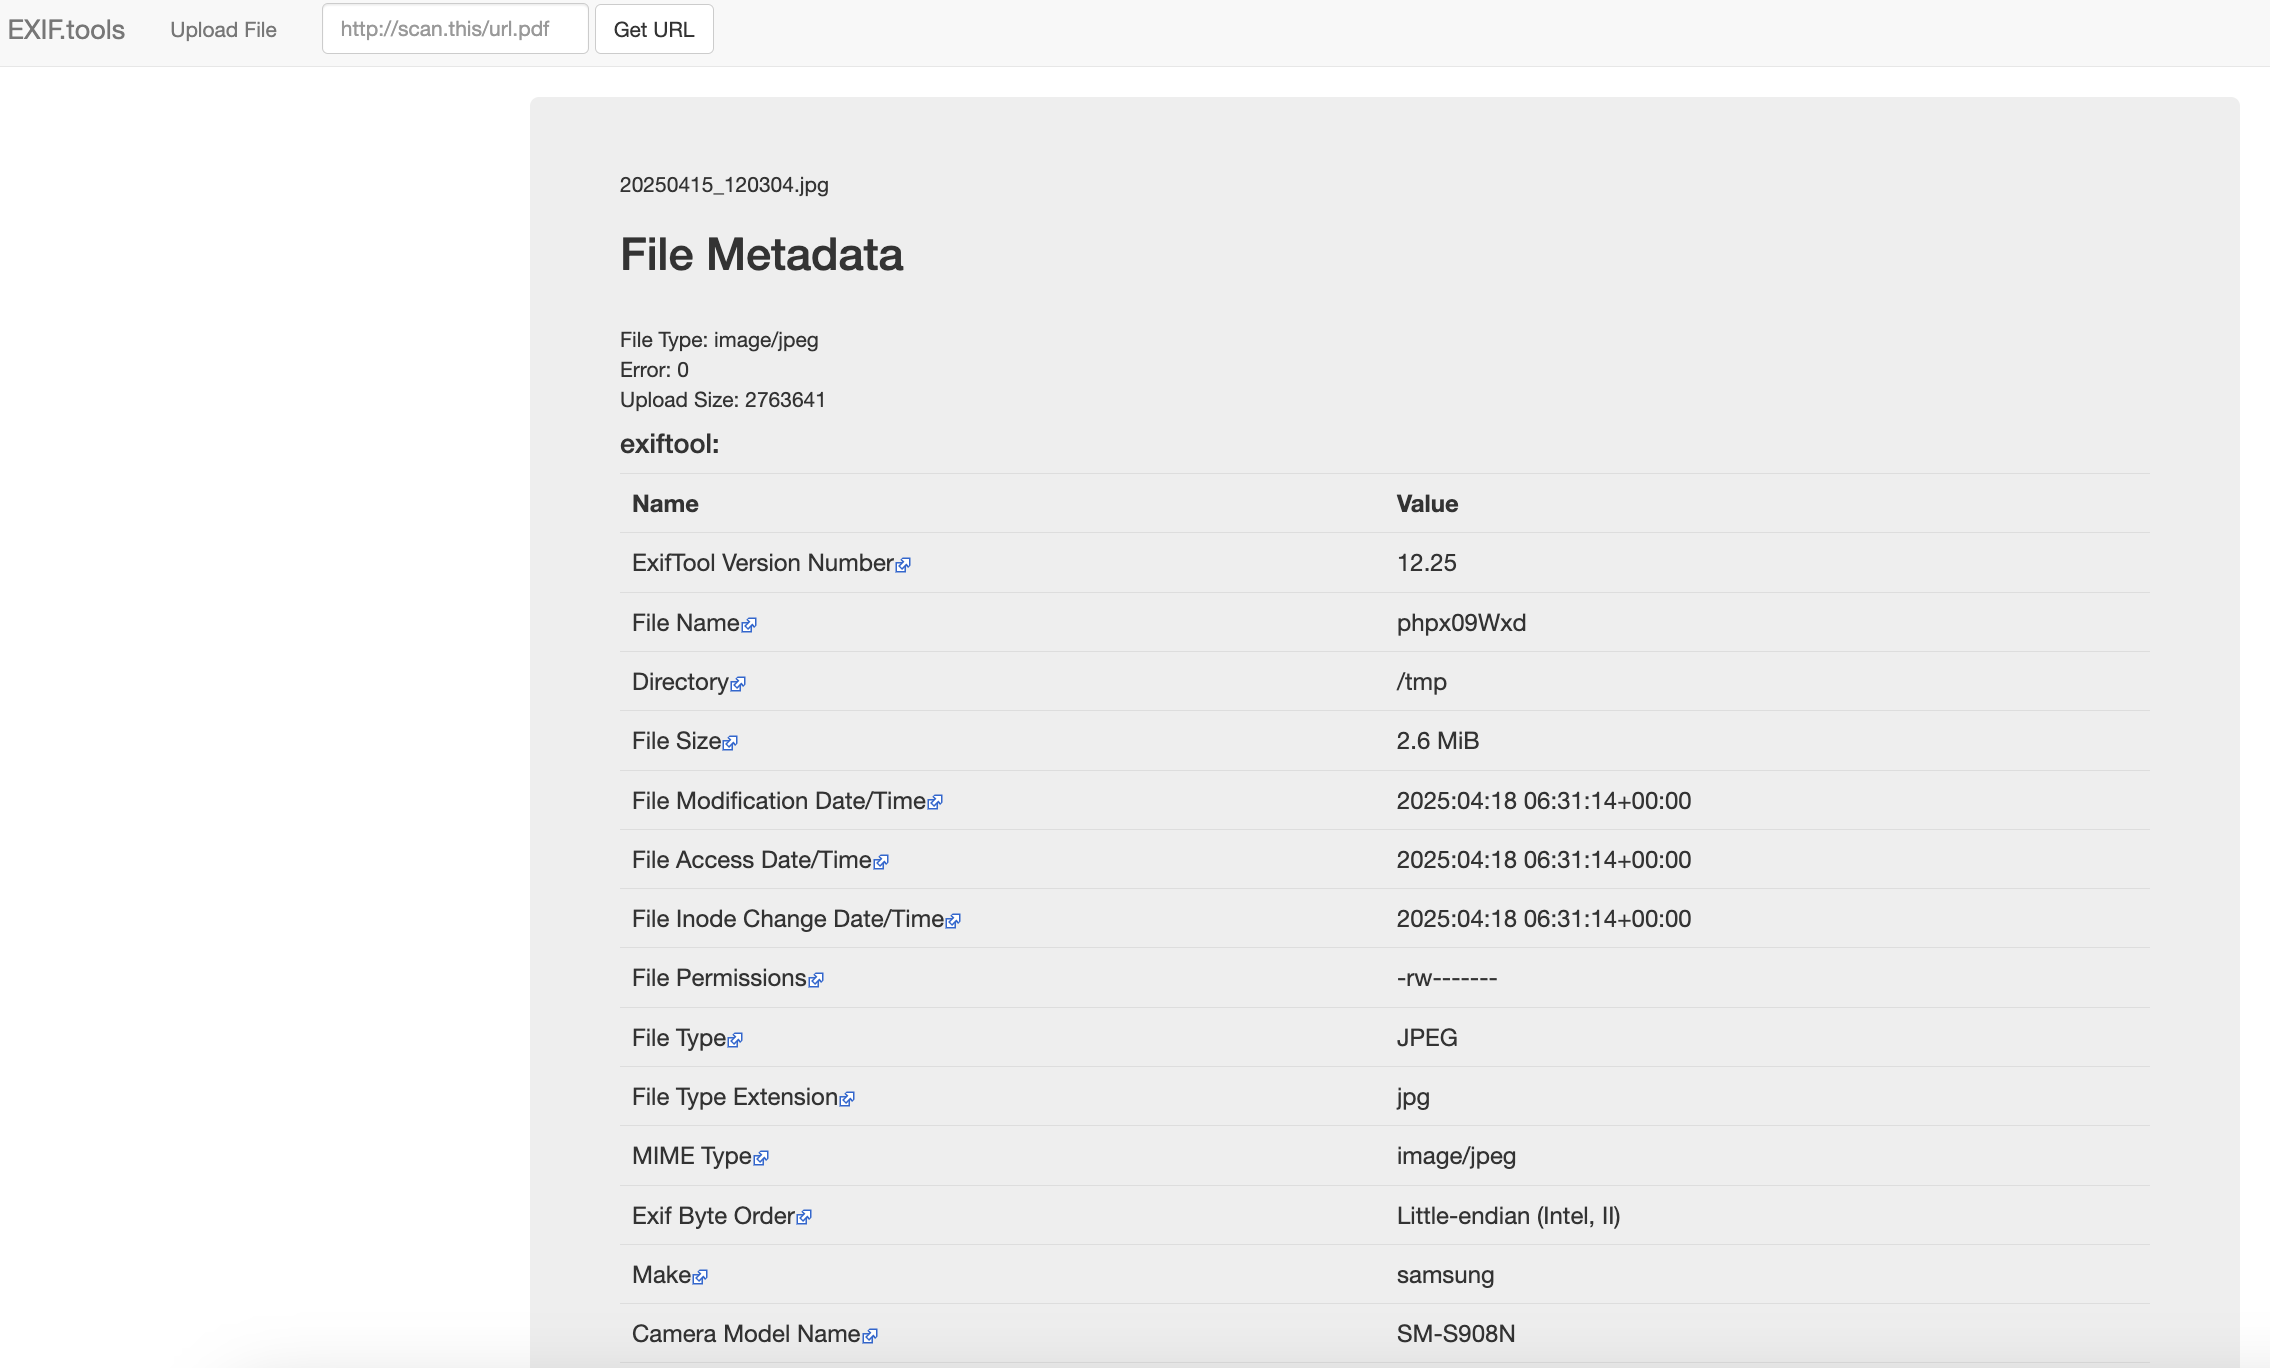Open the Camera Model Name link icon
The height and width of the screenshot is (1368, 2270).
point(870,1336)
